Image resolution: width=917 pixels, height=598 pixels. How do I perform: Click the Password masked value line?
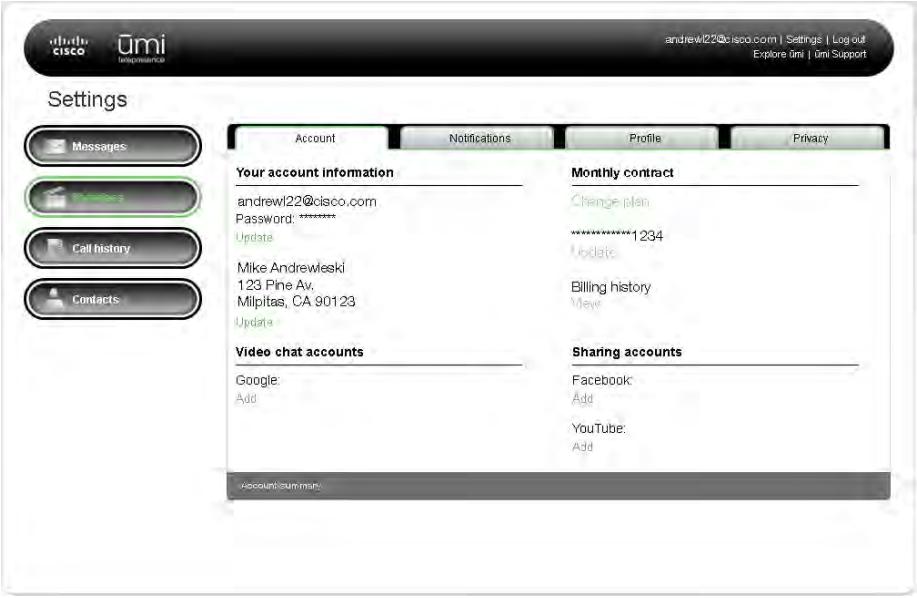(285, 219)
